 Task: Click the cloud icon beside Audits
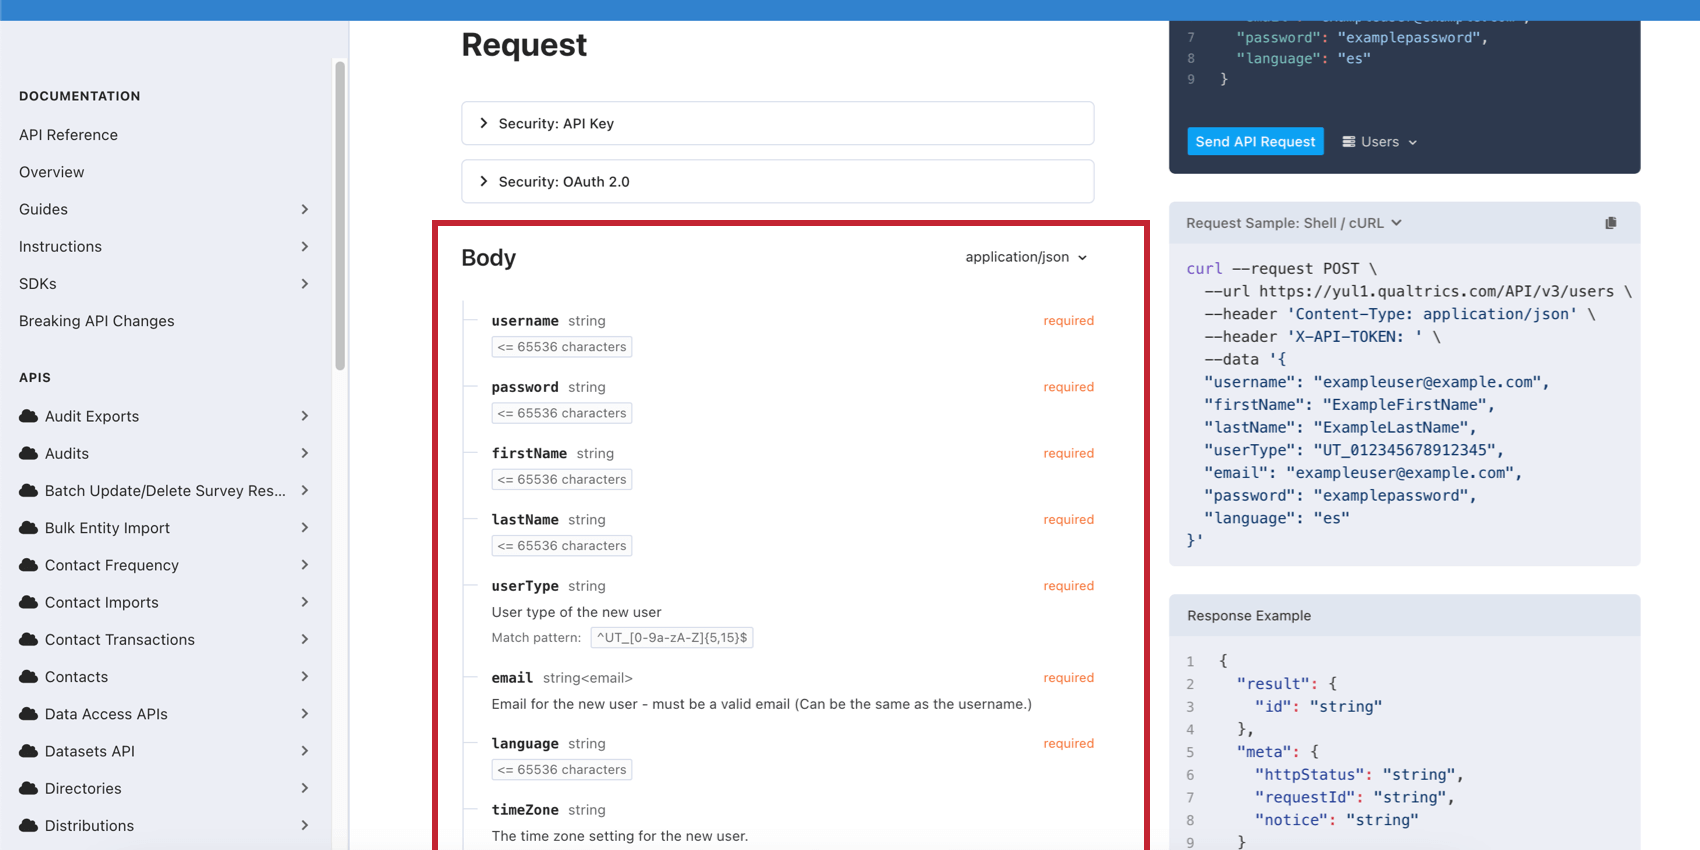(x=29, y=453)
